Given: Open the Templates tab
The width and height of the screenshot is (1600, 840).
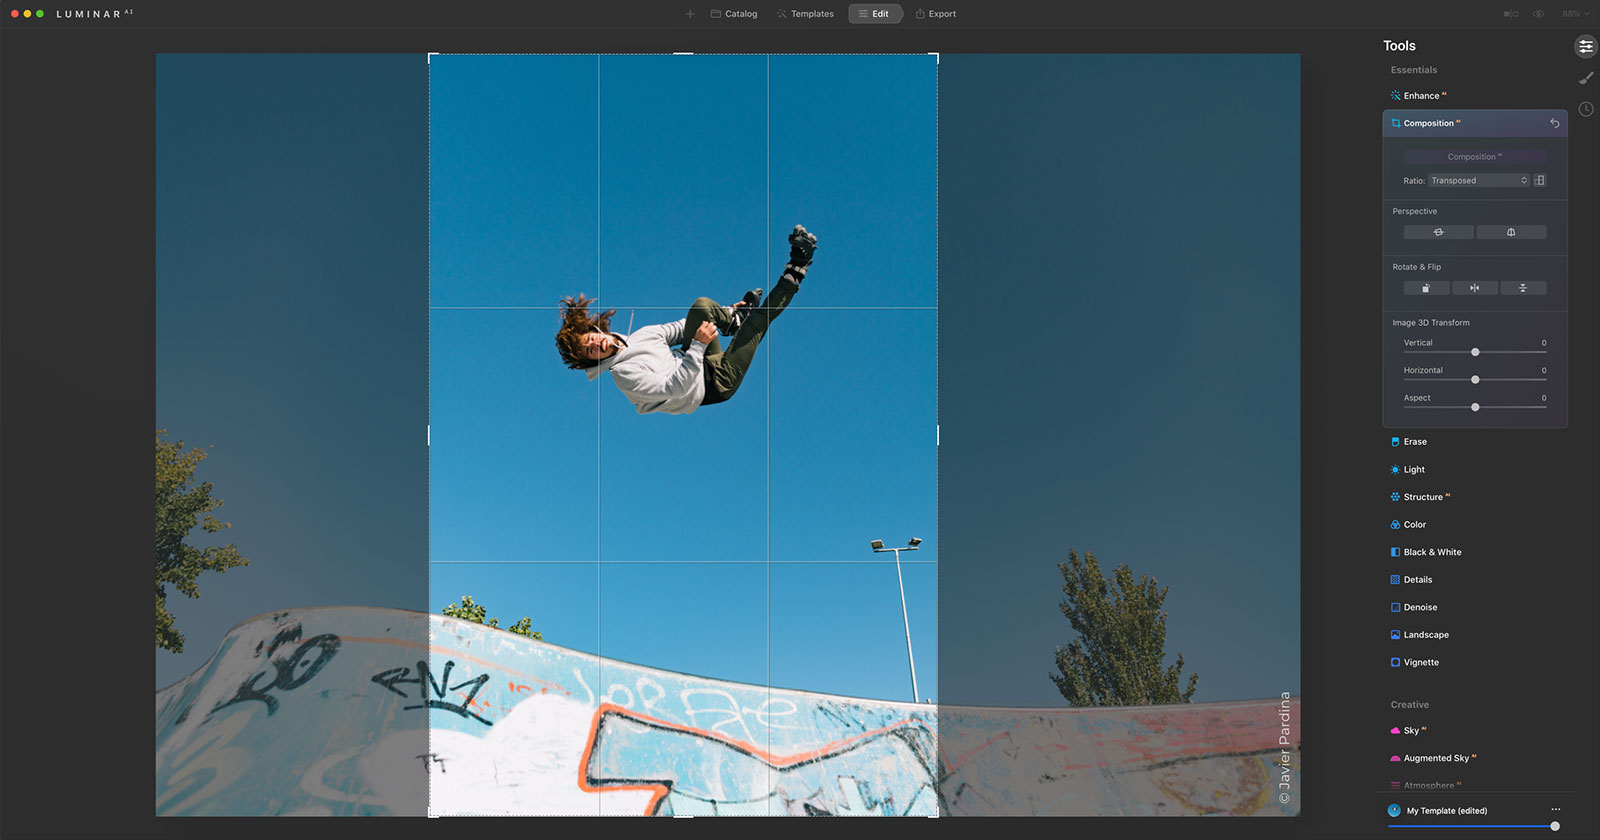Looking at the screenshot, I should [805, 14].
